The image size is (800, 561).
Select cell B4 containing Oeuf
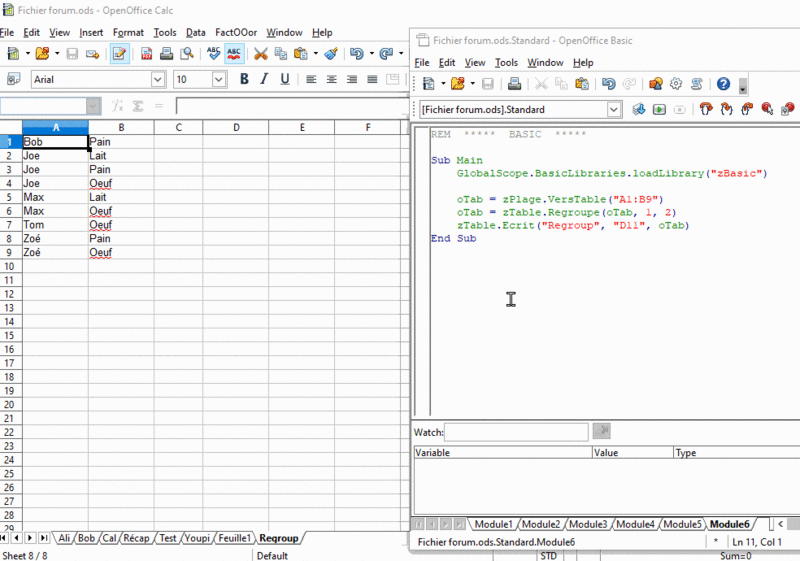121,183
